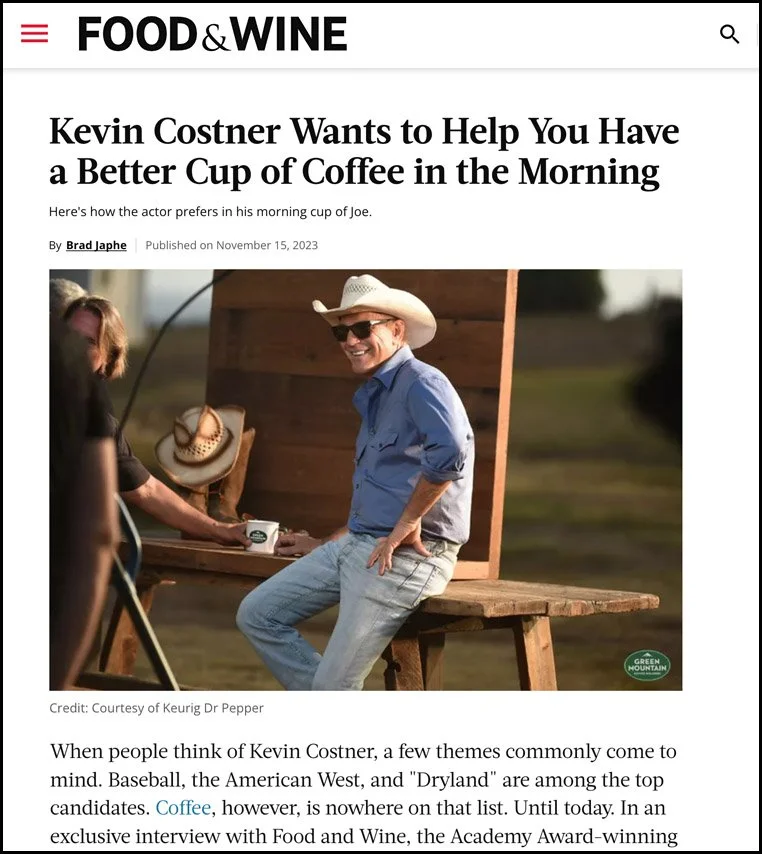The image size is (762, 854).
Task: Open the red hamburger menu
Action: click(x=34, y=34)
